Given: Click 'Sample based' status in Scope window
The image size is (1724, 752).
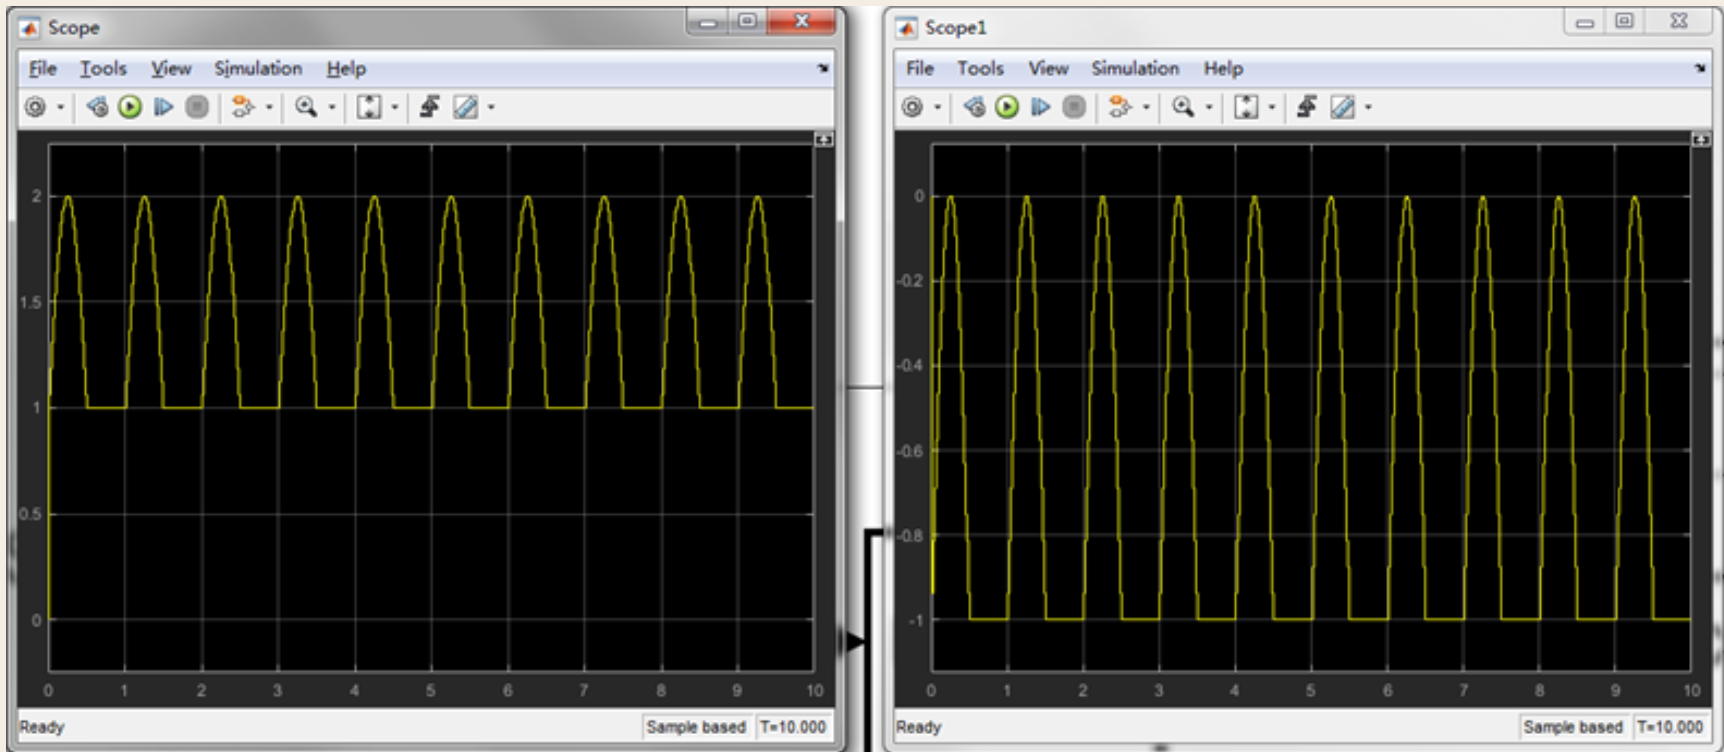Looking at the screenshot, I should click(696, 727).
